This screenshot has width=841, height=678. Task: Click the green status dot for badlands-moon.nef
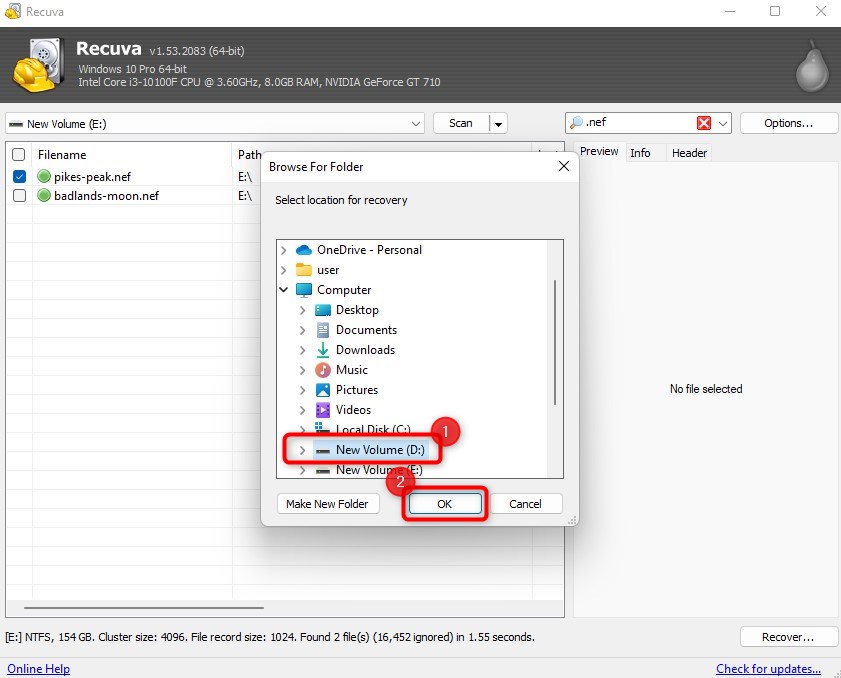pyautogui.click(x=44, y=195)
